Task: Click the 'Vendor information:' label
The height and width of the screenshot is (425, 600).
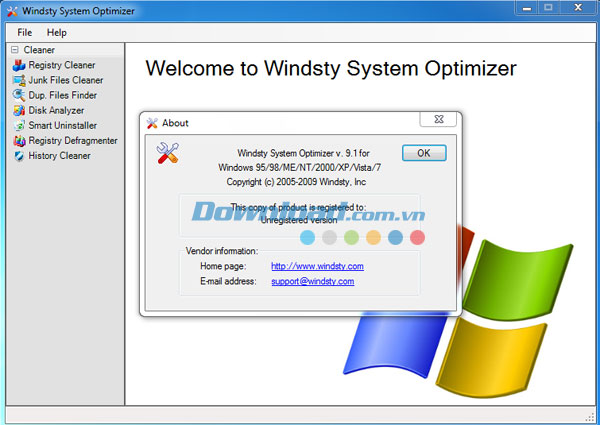Action: coord(222,251)
